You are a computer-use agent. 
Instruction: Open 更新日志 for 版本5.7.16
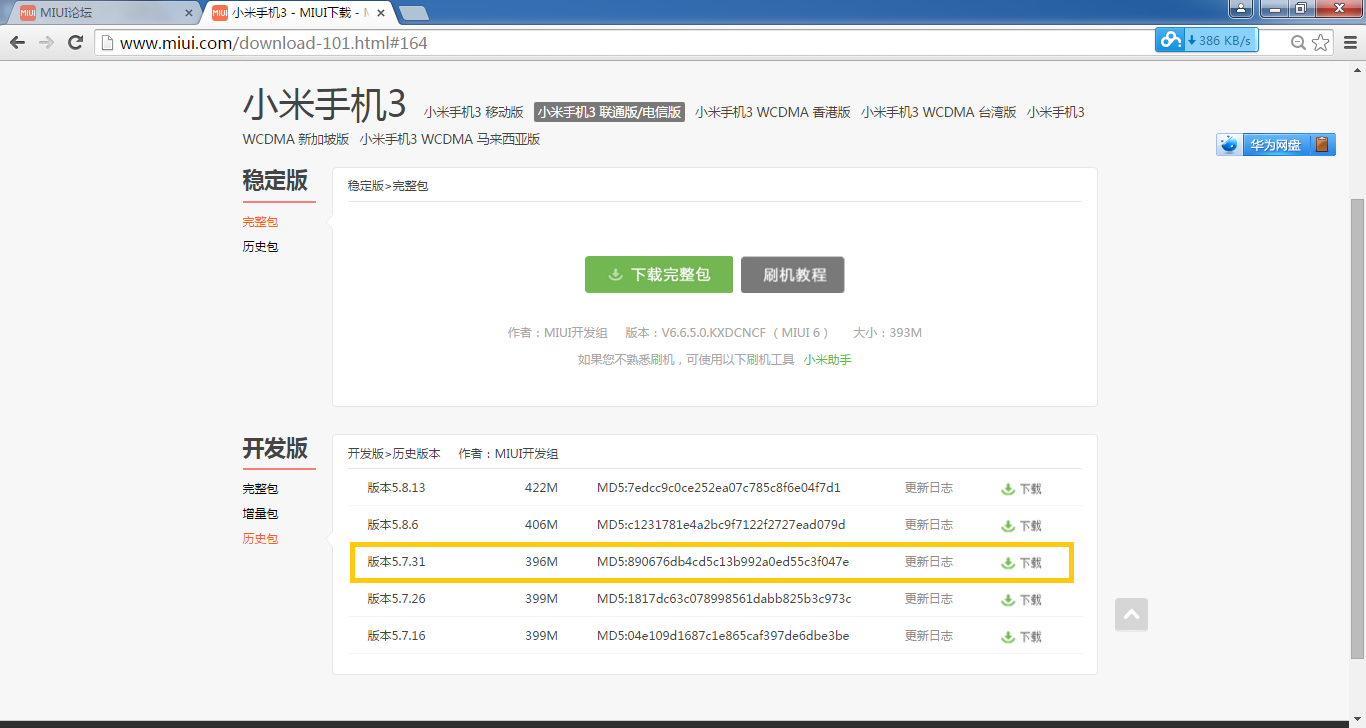click(929, 636)
